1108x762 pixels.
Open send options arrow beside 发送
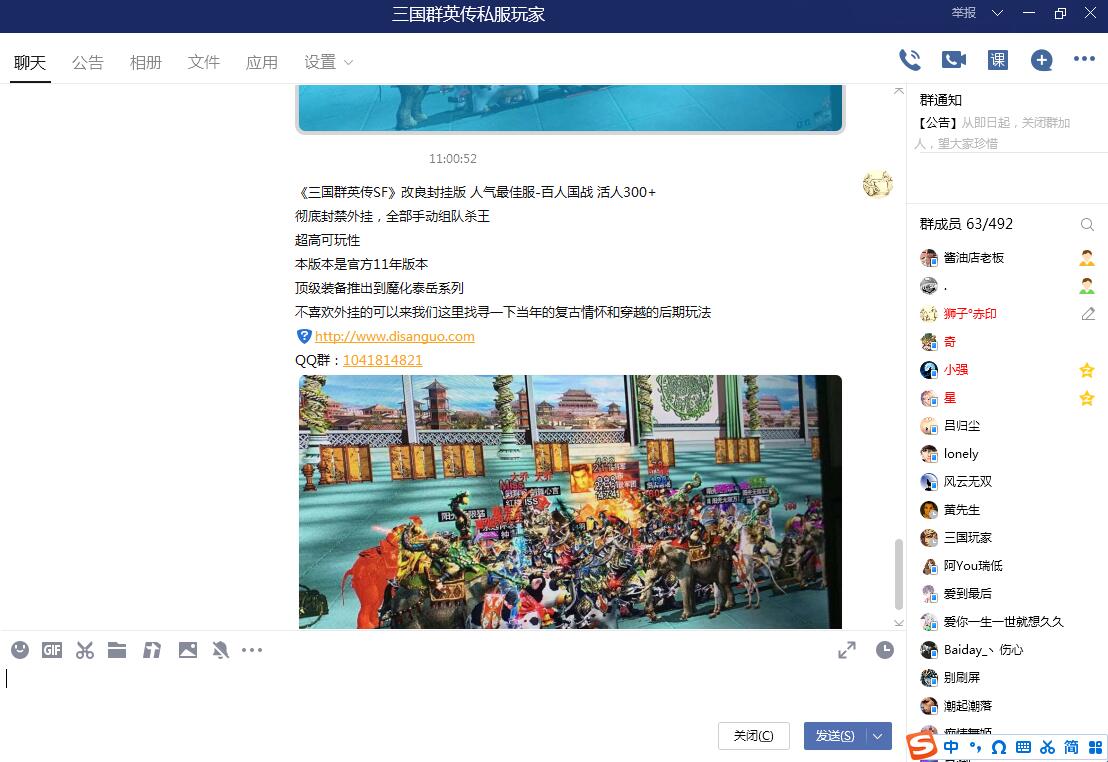point(878,736)
